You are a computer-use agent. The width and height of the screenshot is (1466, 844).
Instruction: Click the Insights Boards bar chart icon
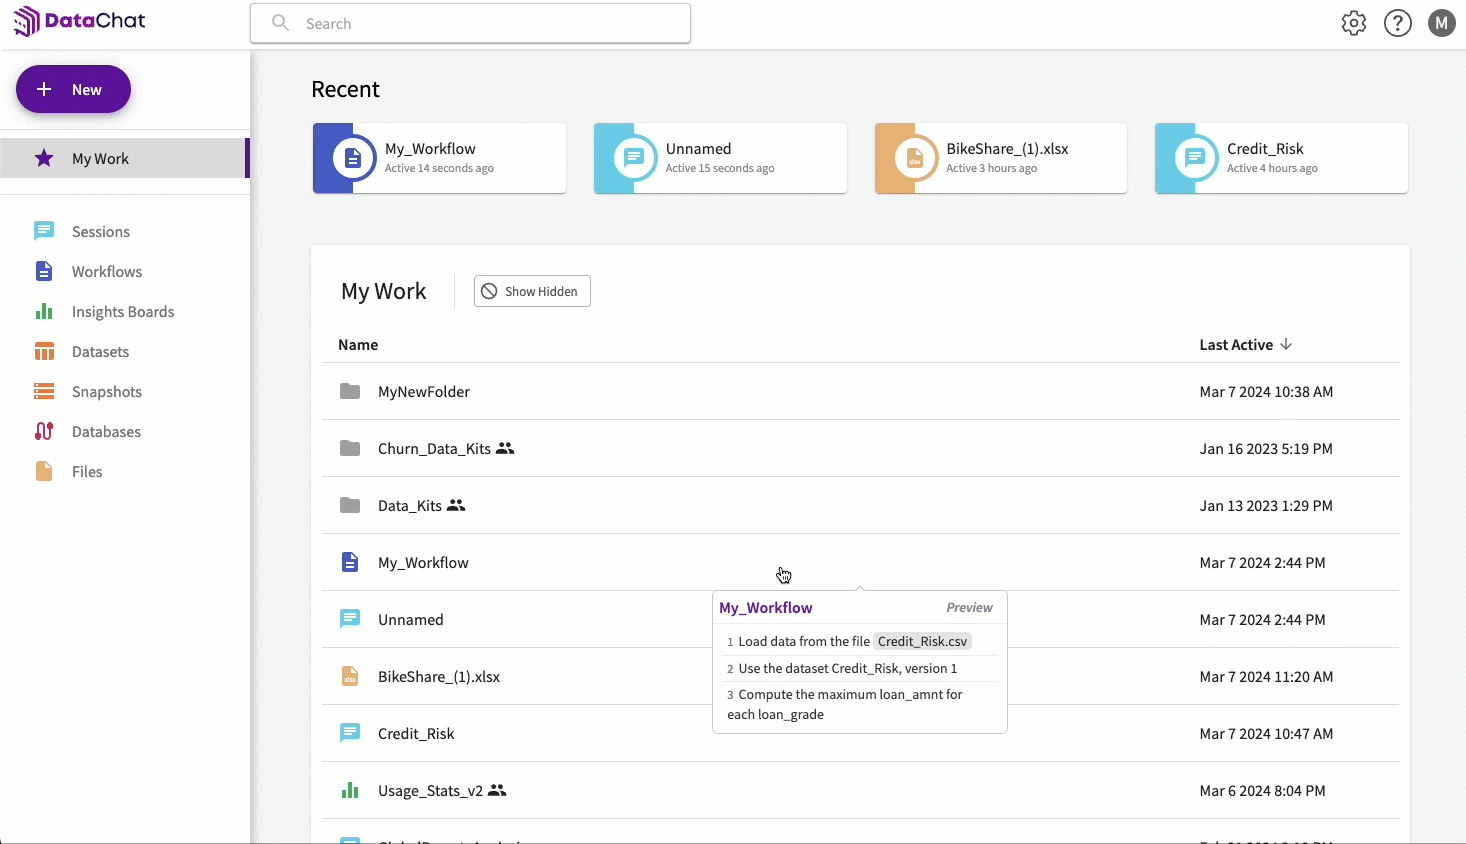pos(44,311)
